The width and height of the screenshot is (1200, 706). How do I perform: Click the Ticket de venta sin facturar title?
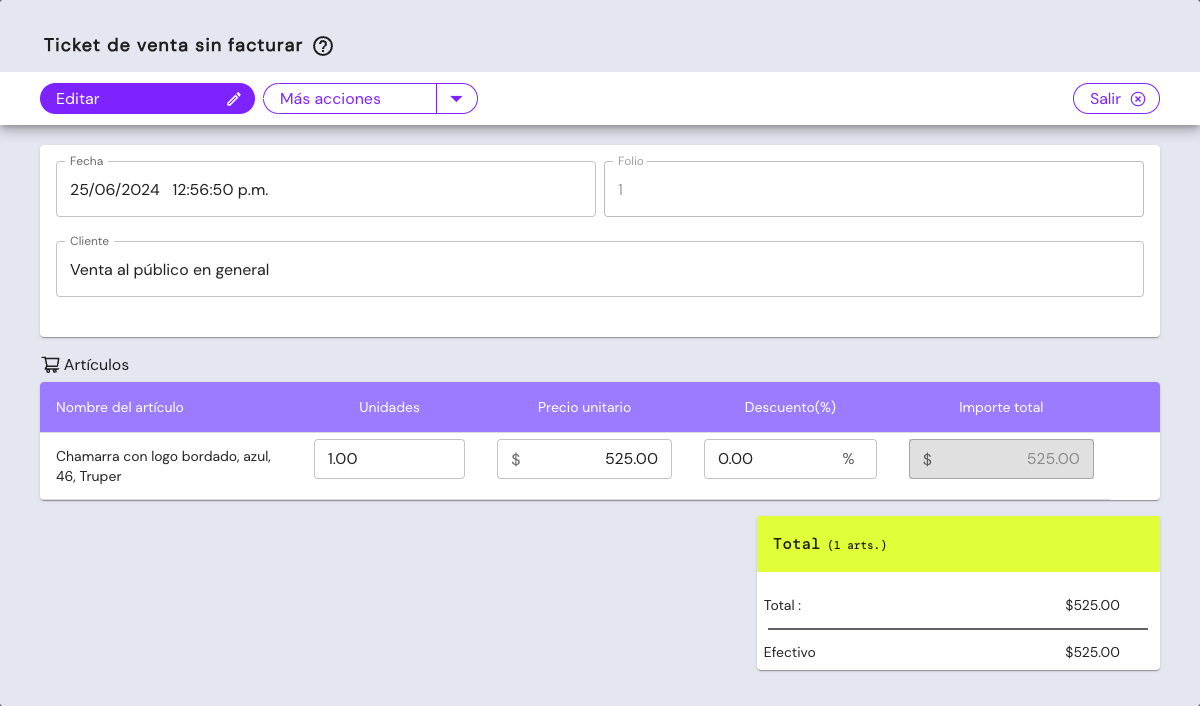(x=173, y=46)
